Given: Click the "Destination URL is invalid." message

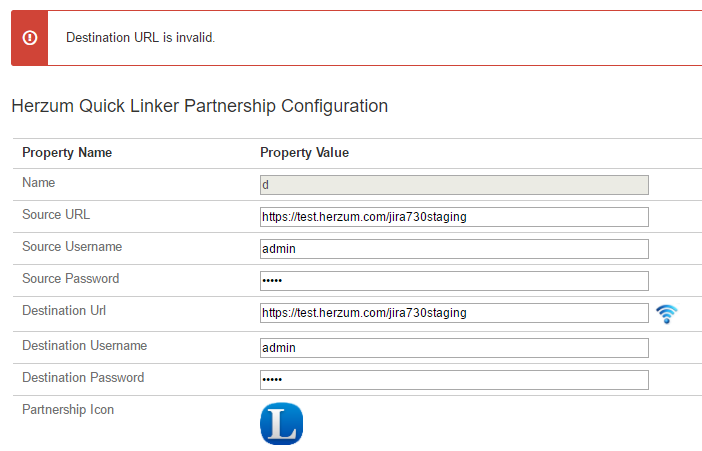Looking at the screenshot, I should tap(140, 38).
